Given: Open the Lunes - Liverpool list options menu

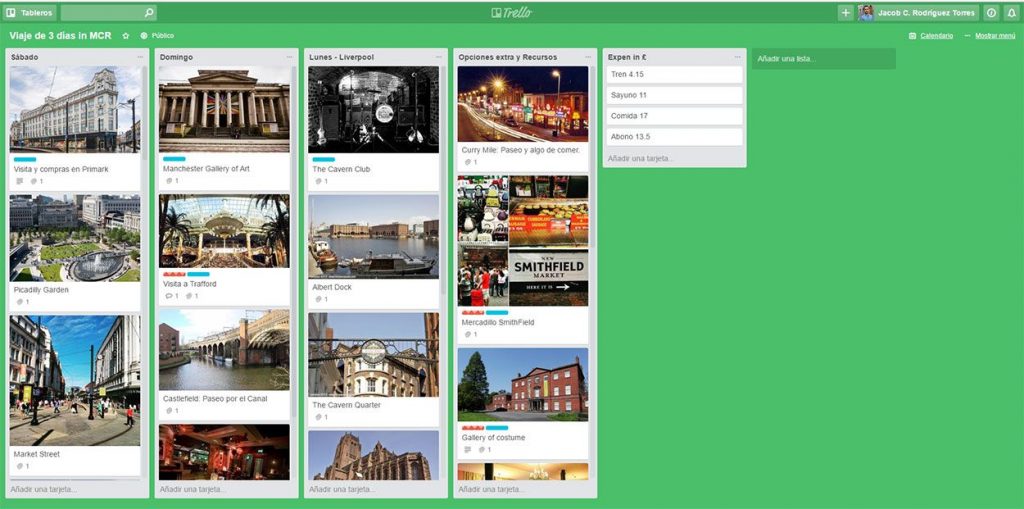Looking at the screenshot, I should tap(439, 57).
